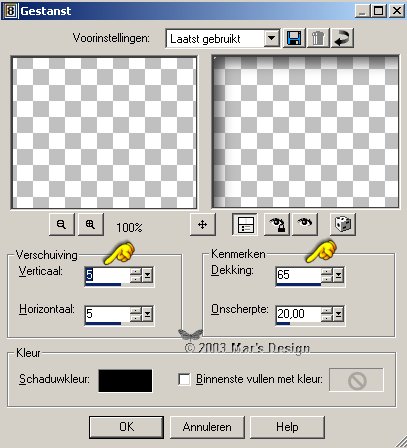Pick the black Schaduwkleur swatch
This screenshot has width=407, height=448.
125,380
